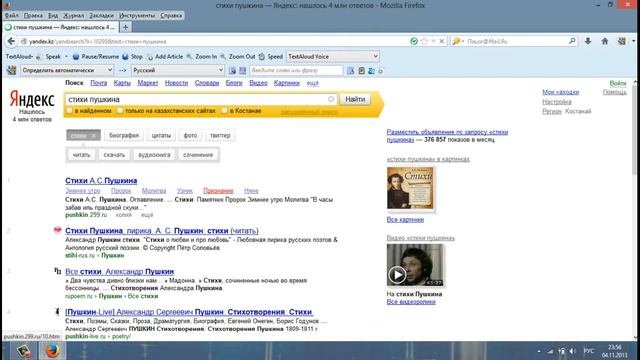Open the Правка menu
The height and width of the screenshot is (360, 640).
click(33, 16)
